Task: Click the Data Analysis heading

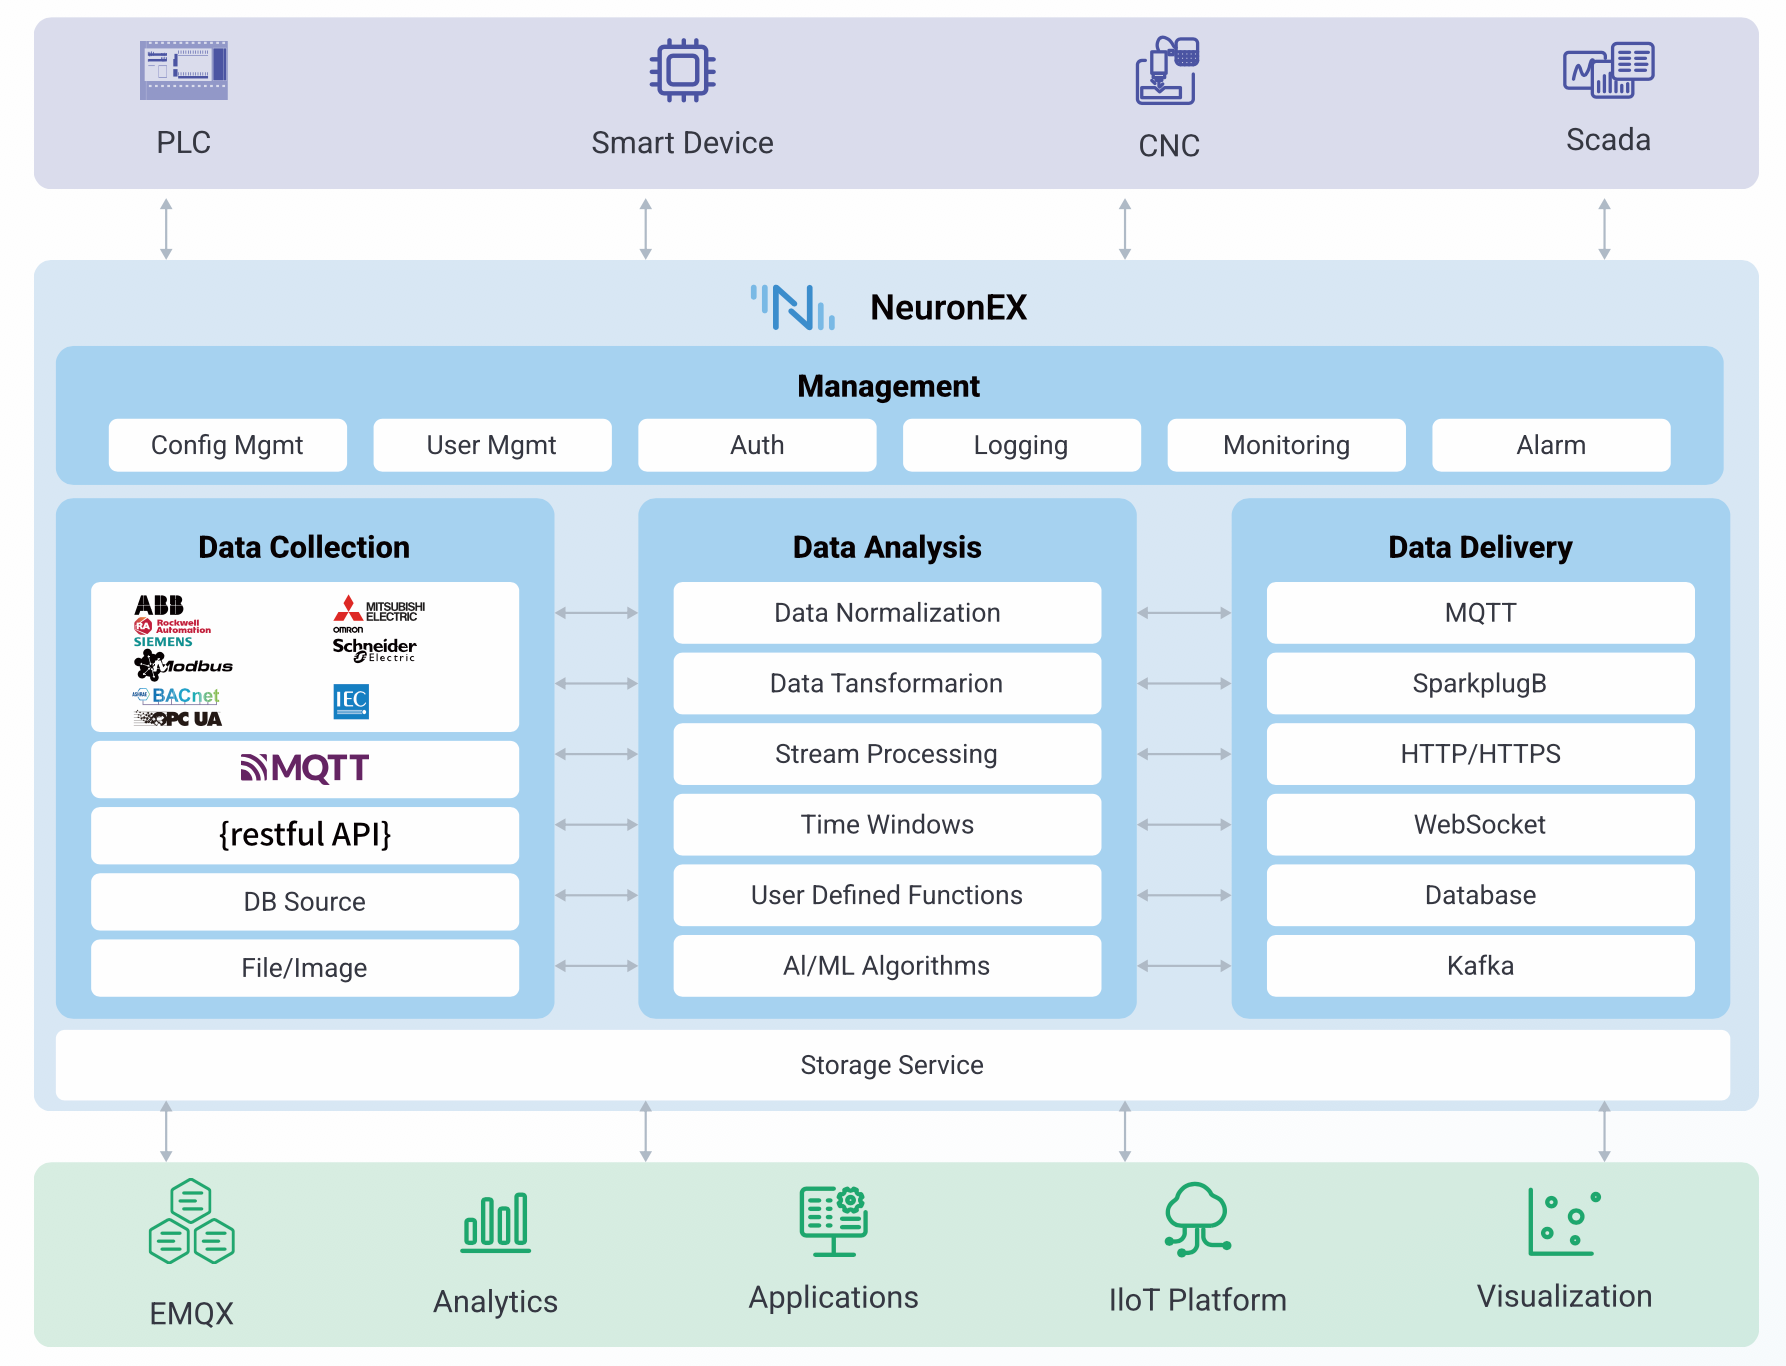Action: [887, 547]
